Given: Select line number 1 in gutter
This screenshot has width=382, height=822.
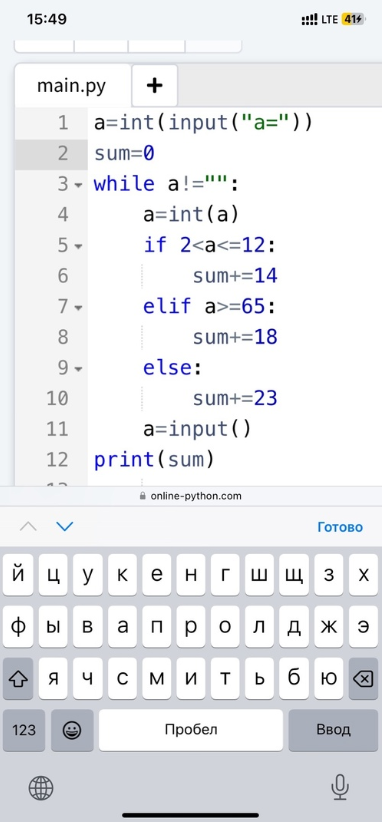Looking at the screenshot, I should [63, 123].
